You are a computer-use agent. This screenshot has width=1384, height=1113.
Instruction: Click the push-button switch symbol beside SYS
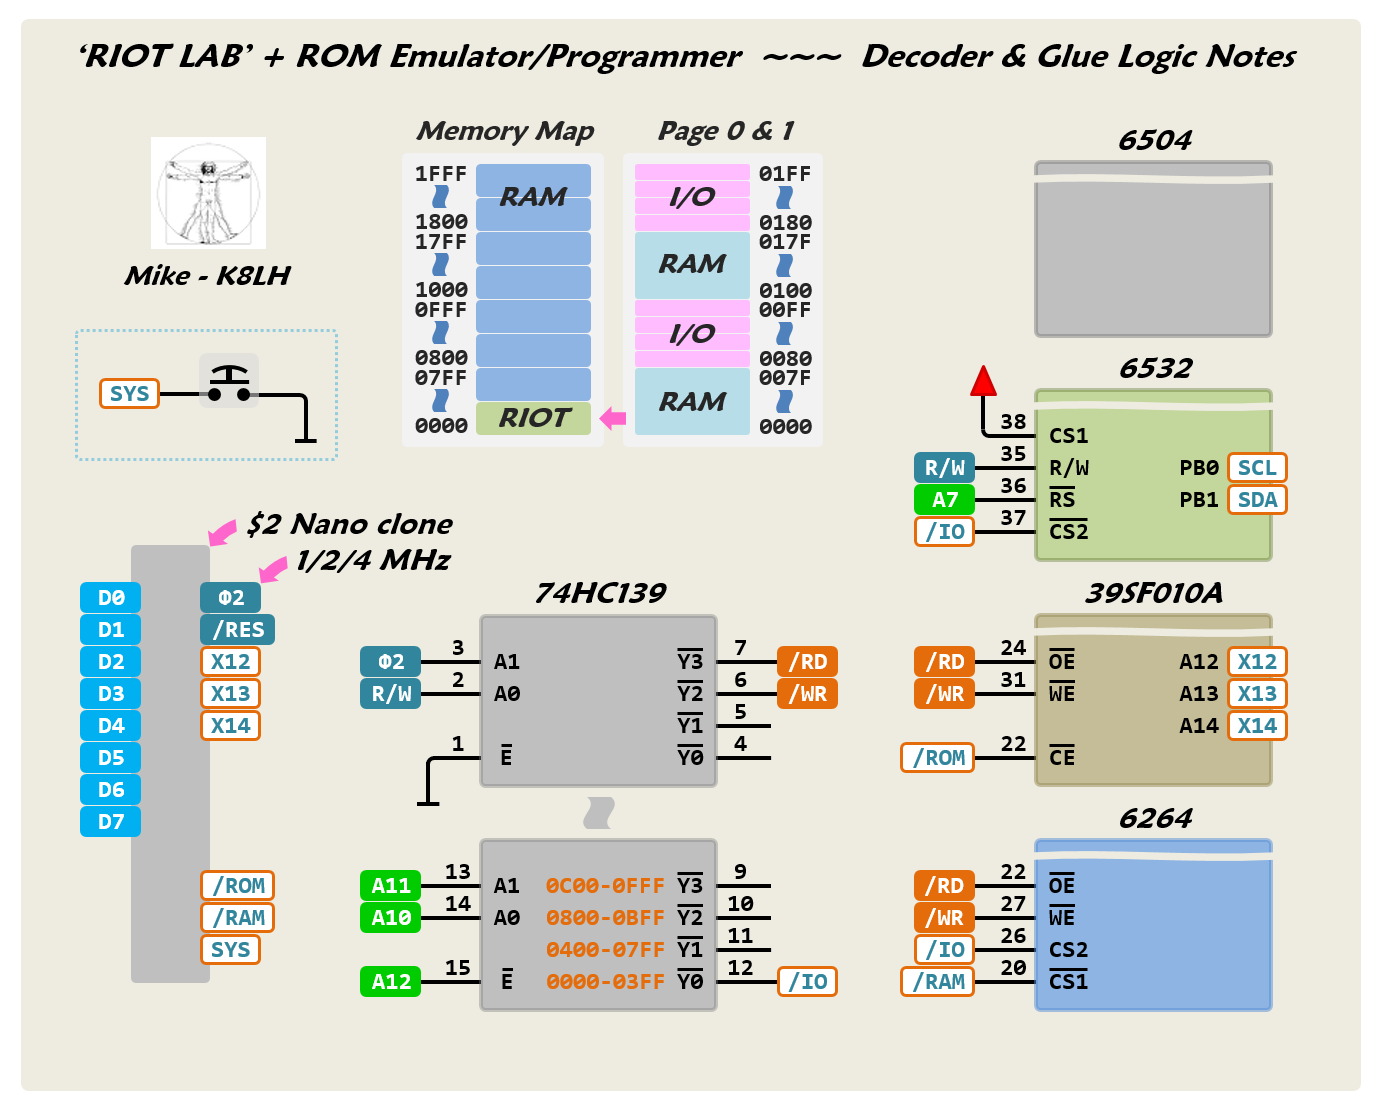coord(229,383)
